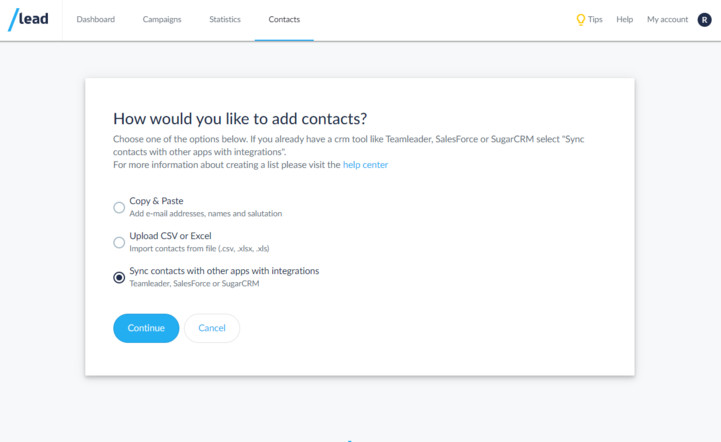Click the Teamleader, SalesForce or SugarCRM description
This screenshot has width=721, height=442.
(194, 284)
